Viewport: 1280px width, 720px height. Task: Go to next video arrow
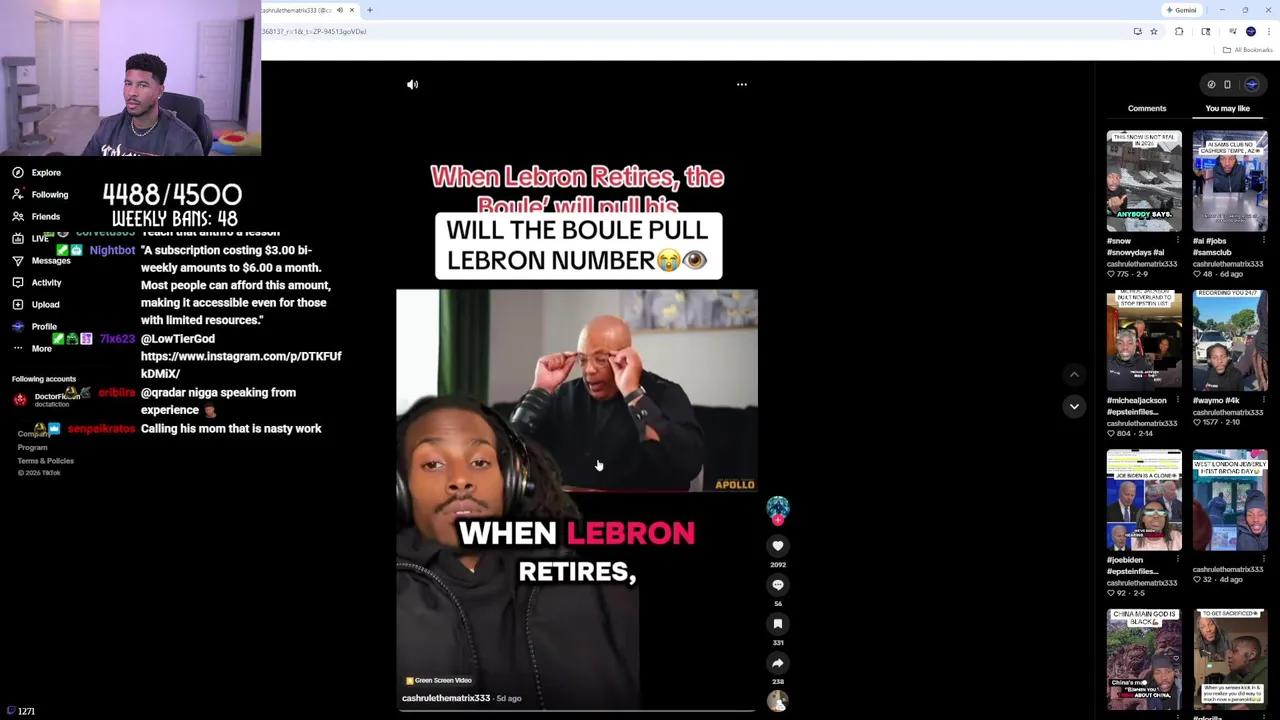tap(1074, 406)
